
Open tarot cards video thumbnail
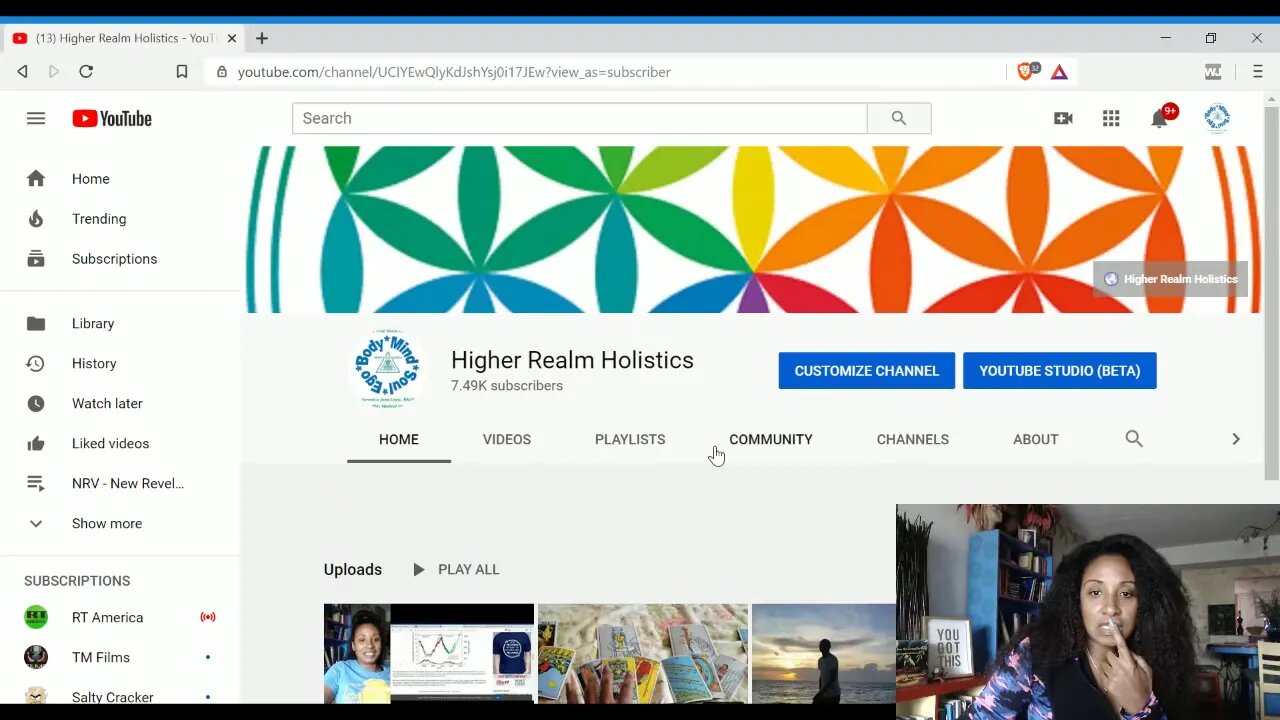[x=643, y=653]
